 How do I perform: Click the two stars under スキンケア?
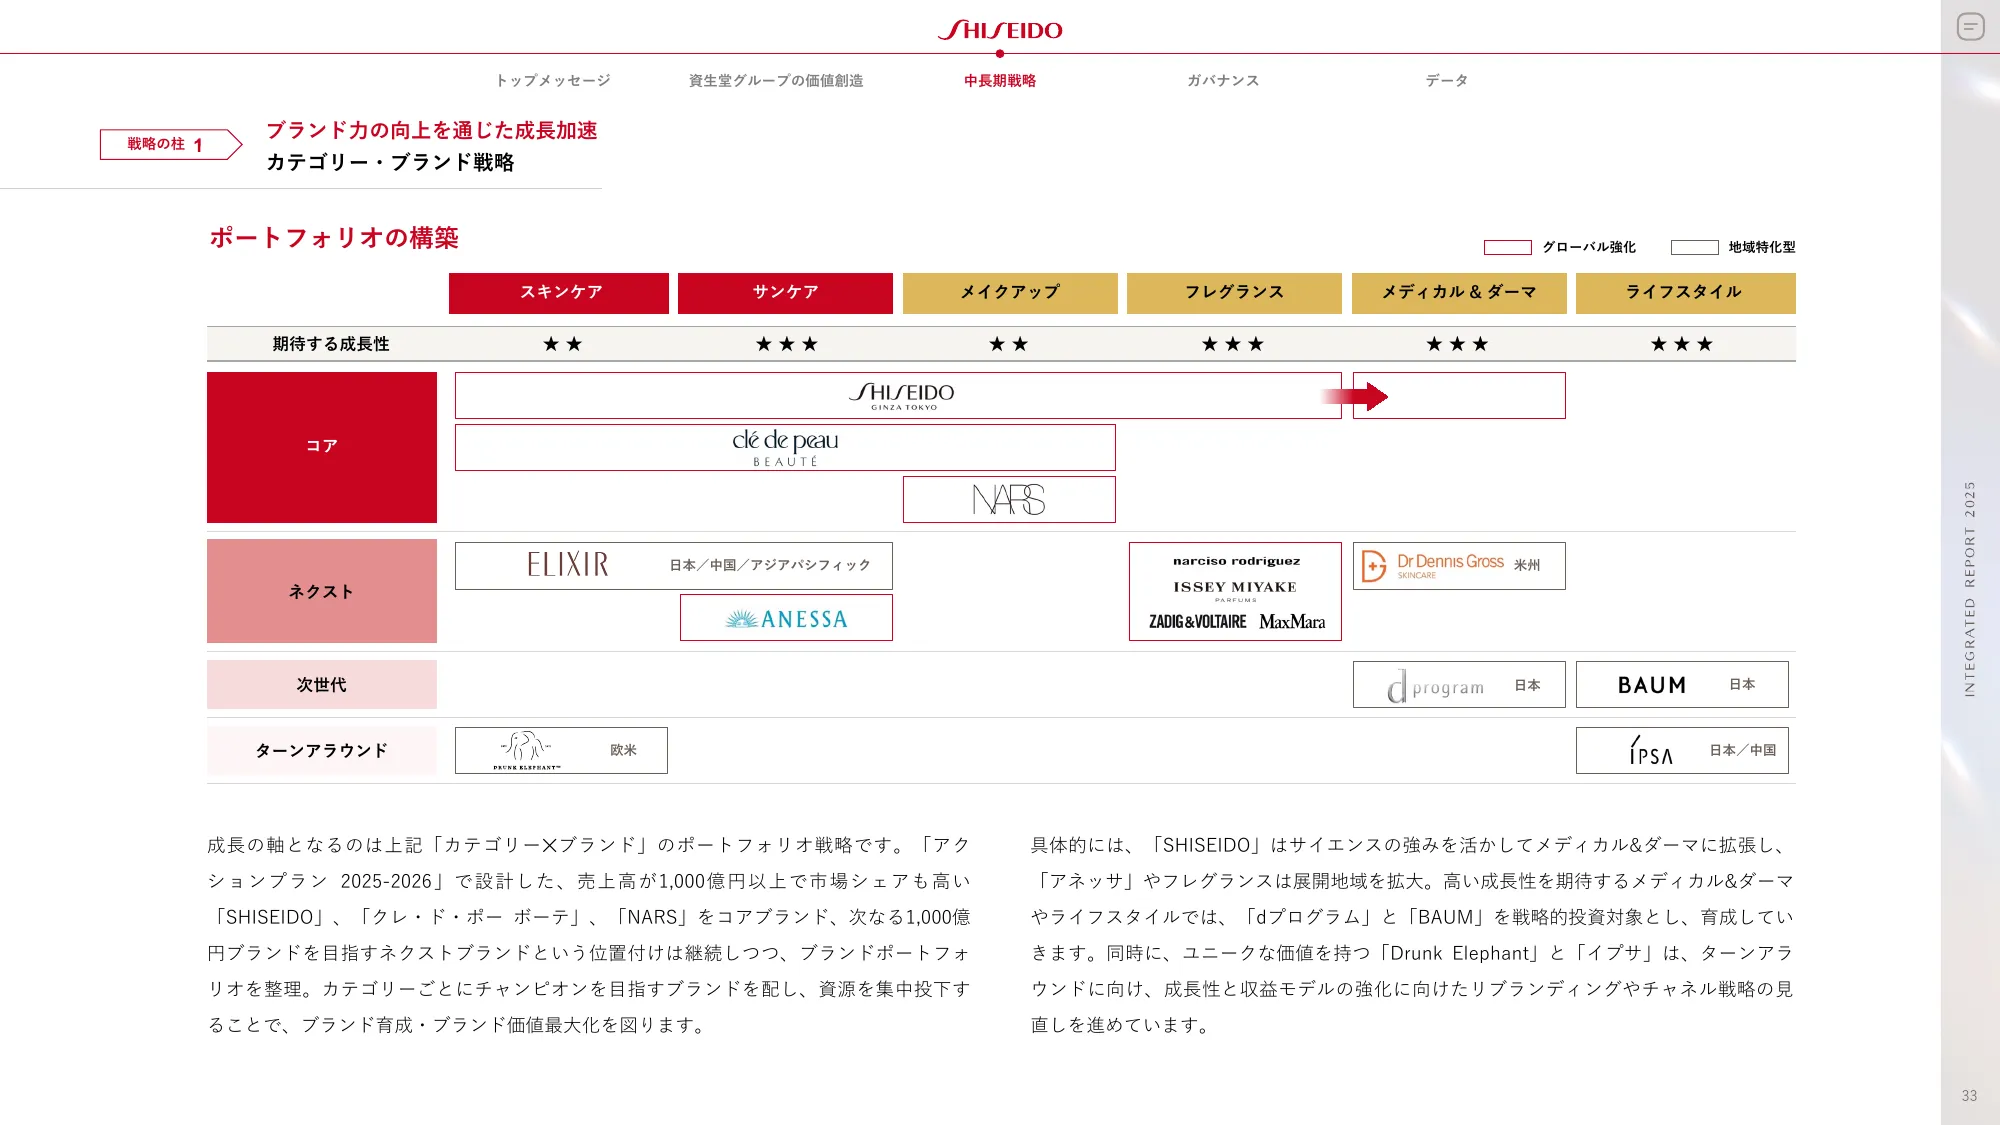562,344
